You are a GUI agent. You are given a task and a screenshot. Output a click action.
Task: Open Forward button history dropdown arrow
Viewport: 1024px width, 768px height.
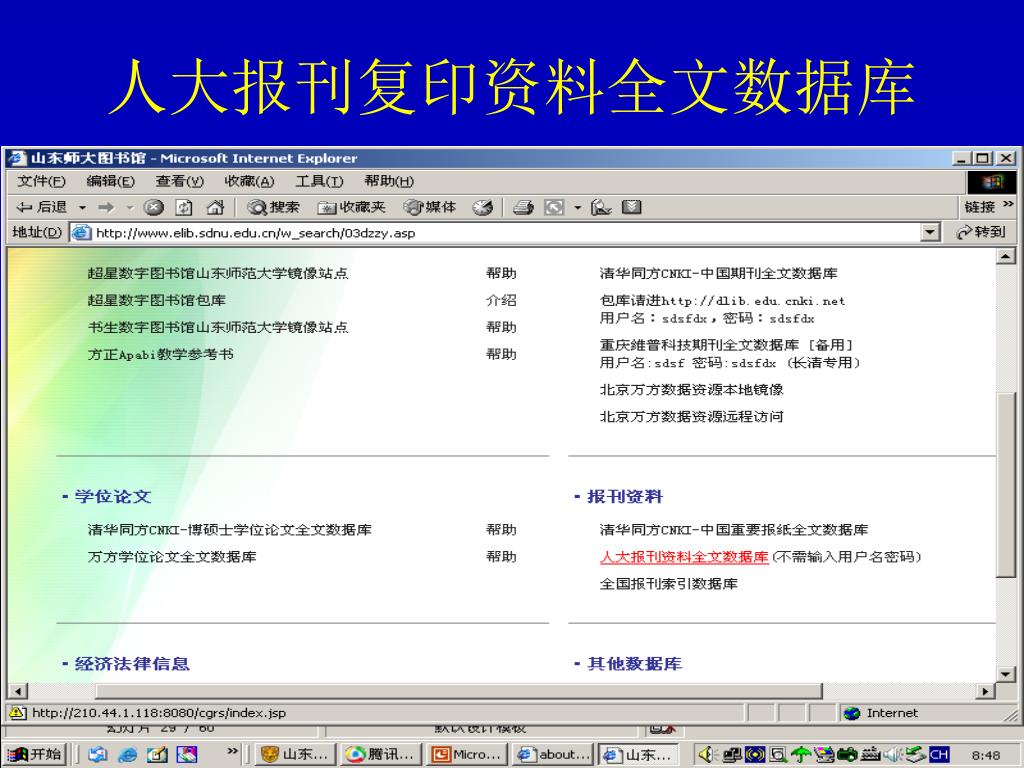pos(129,208)
